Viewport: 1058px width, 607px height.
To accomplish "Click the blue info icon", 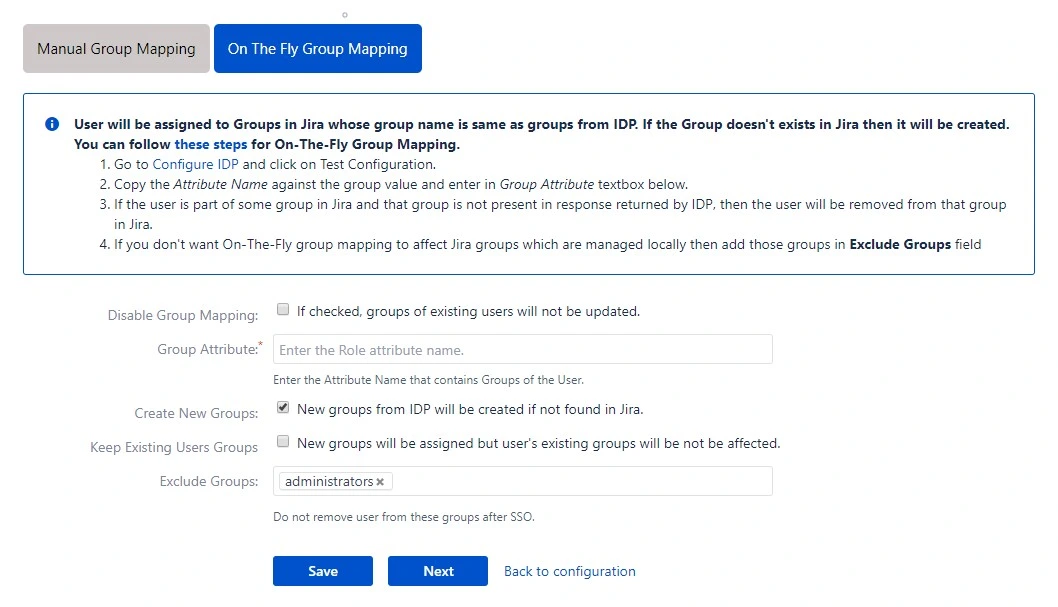I will 52,124.
